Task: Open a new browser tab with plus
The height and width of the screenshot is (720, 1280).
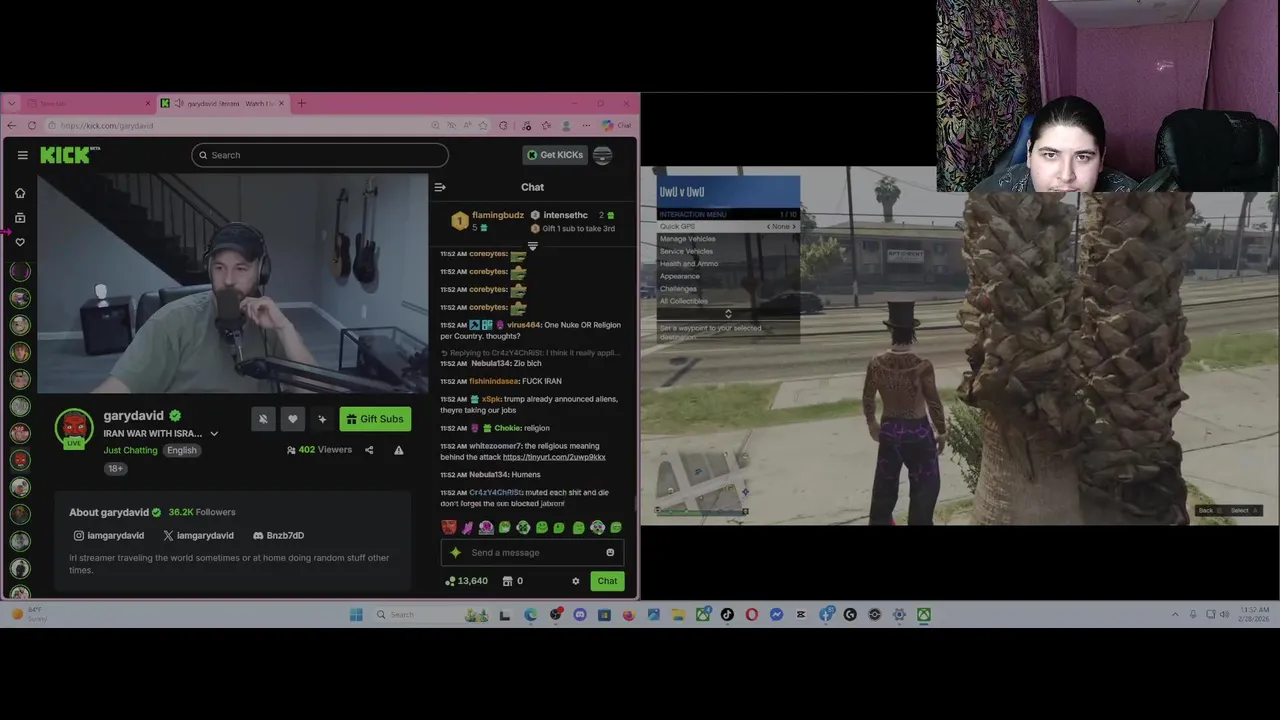Action: click(302, 103)
